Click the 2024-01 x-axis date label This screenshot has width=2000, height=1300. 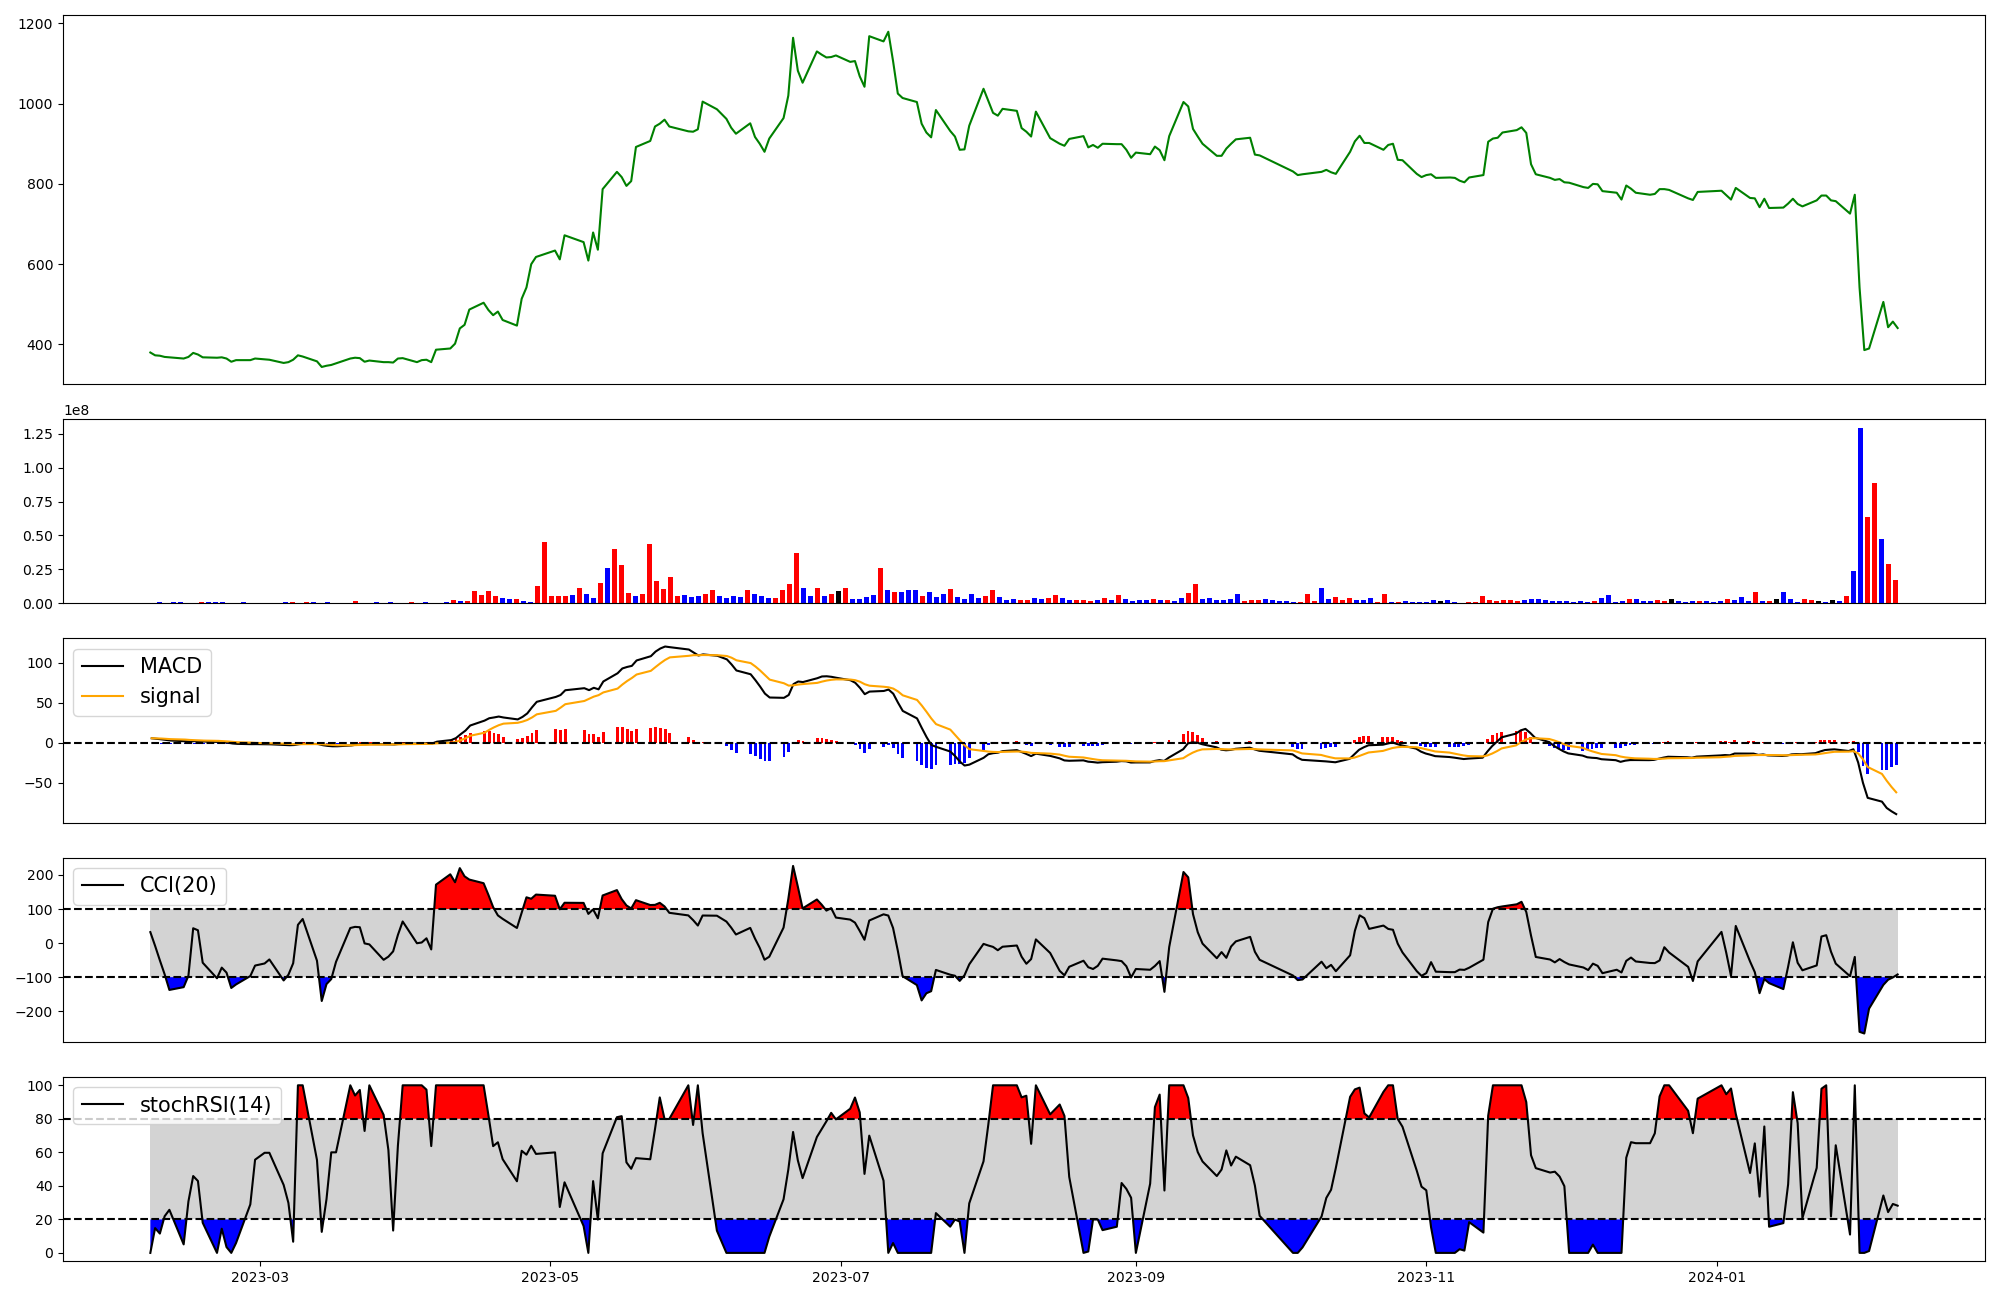point(1717,1277)
